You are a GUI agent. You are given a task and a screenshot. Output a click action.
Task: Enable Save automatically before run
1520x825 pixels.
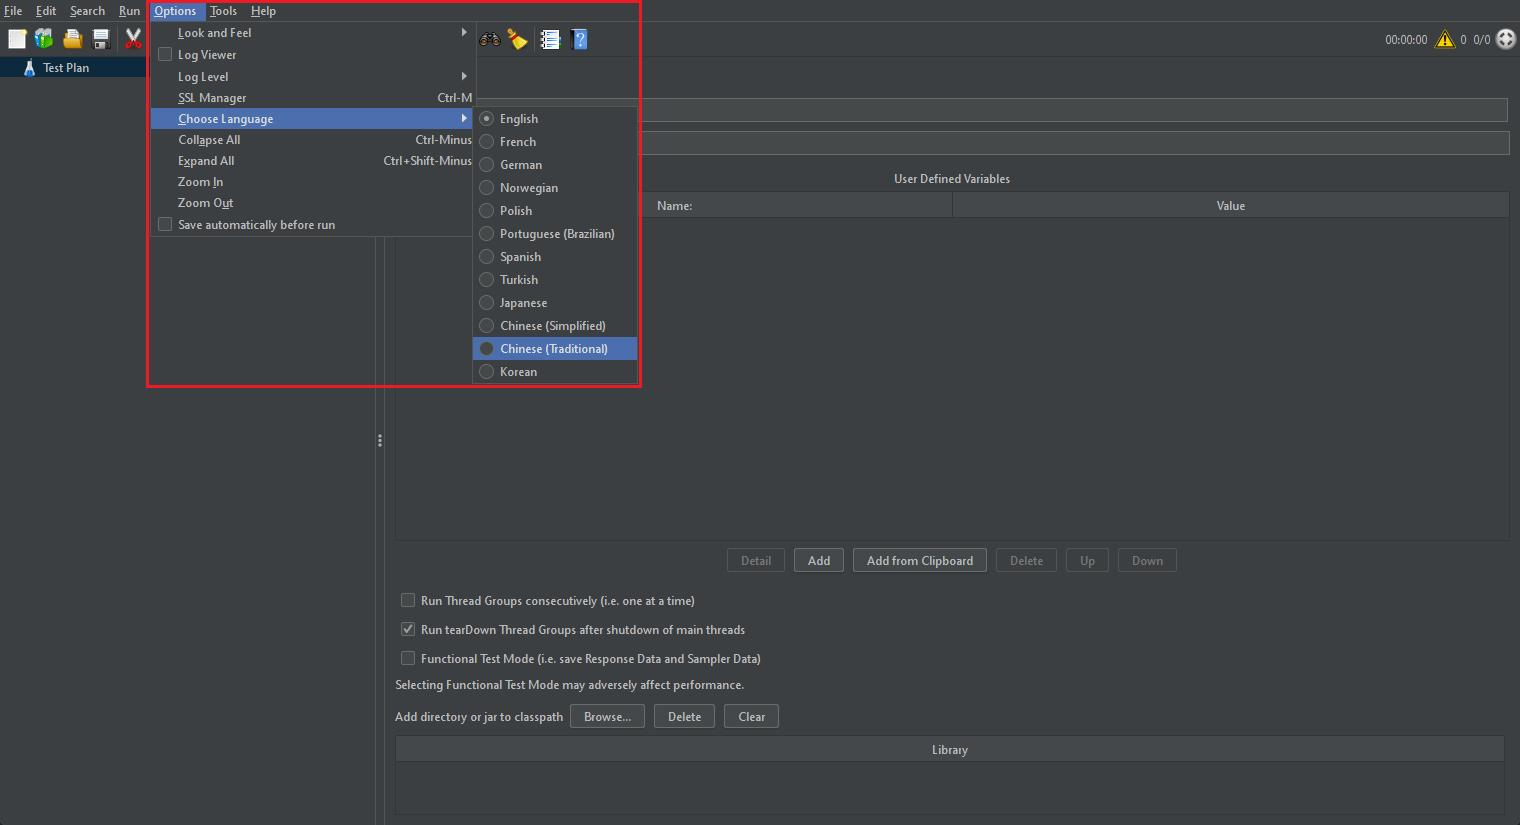(x=165, y=224)
